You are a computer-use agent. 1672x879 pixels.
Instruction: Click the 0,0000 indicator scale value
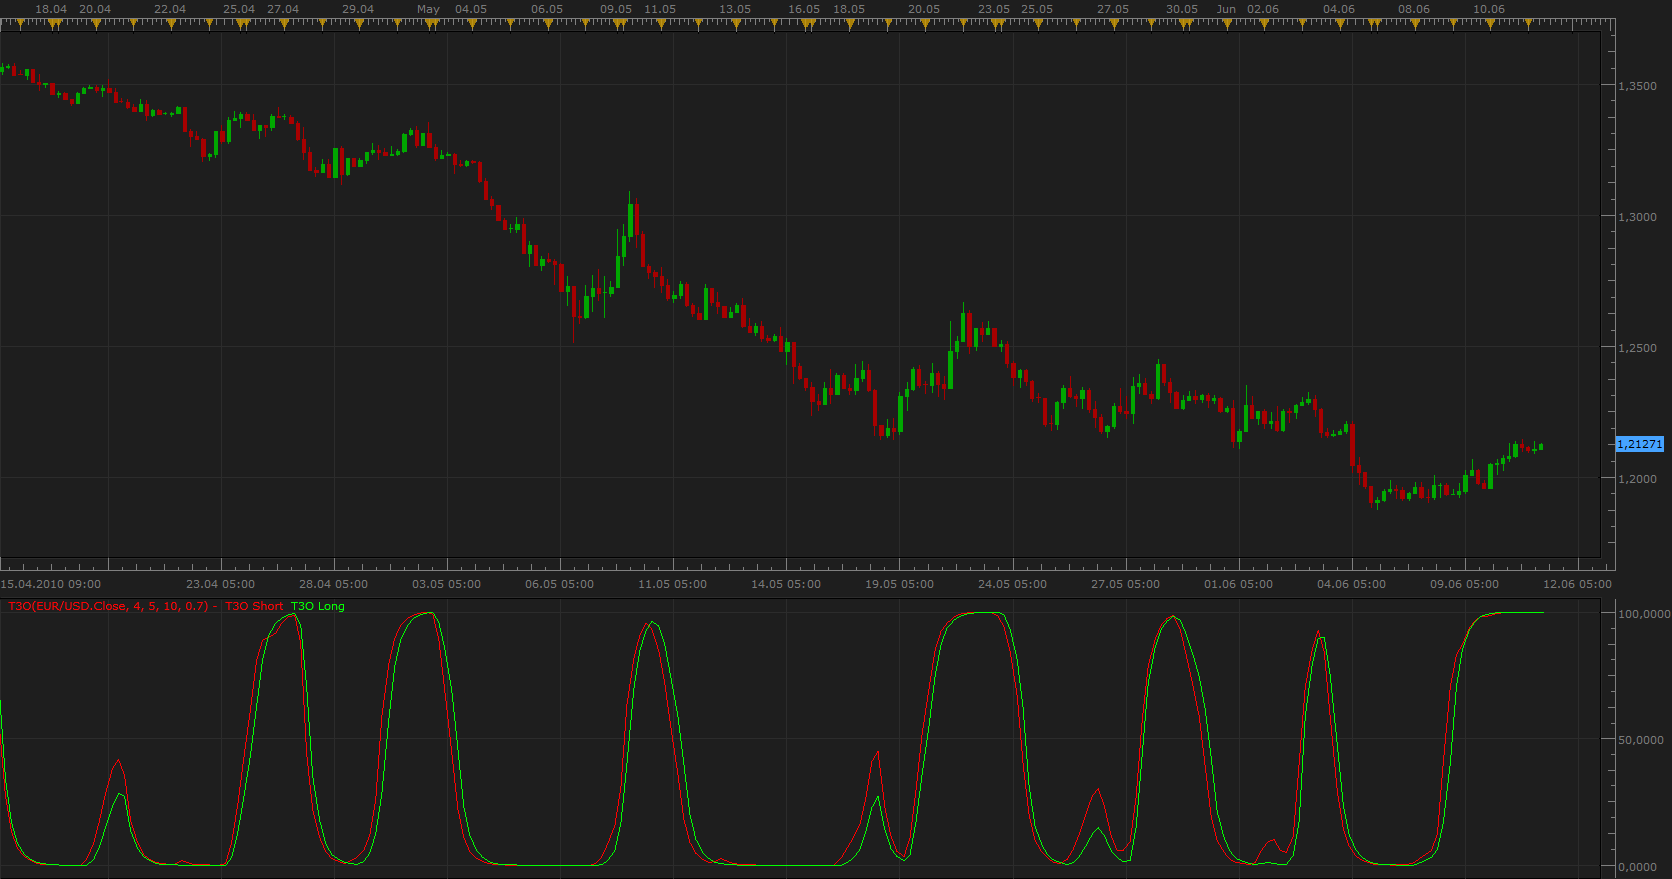click(x=1638, y=867)
